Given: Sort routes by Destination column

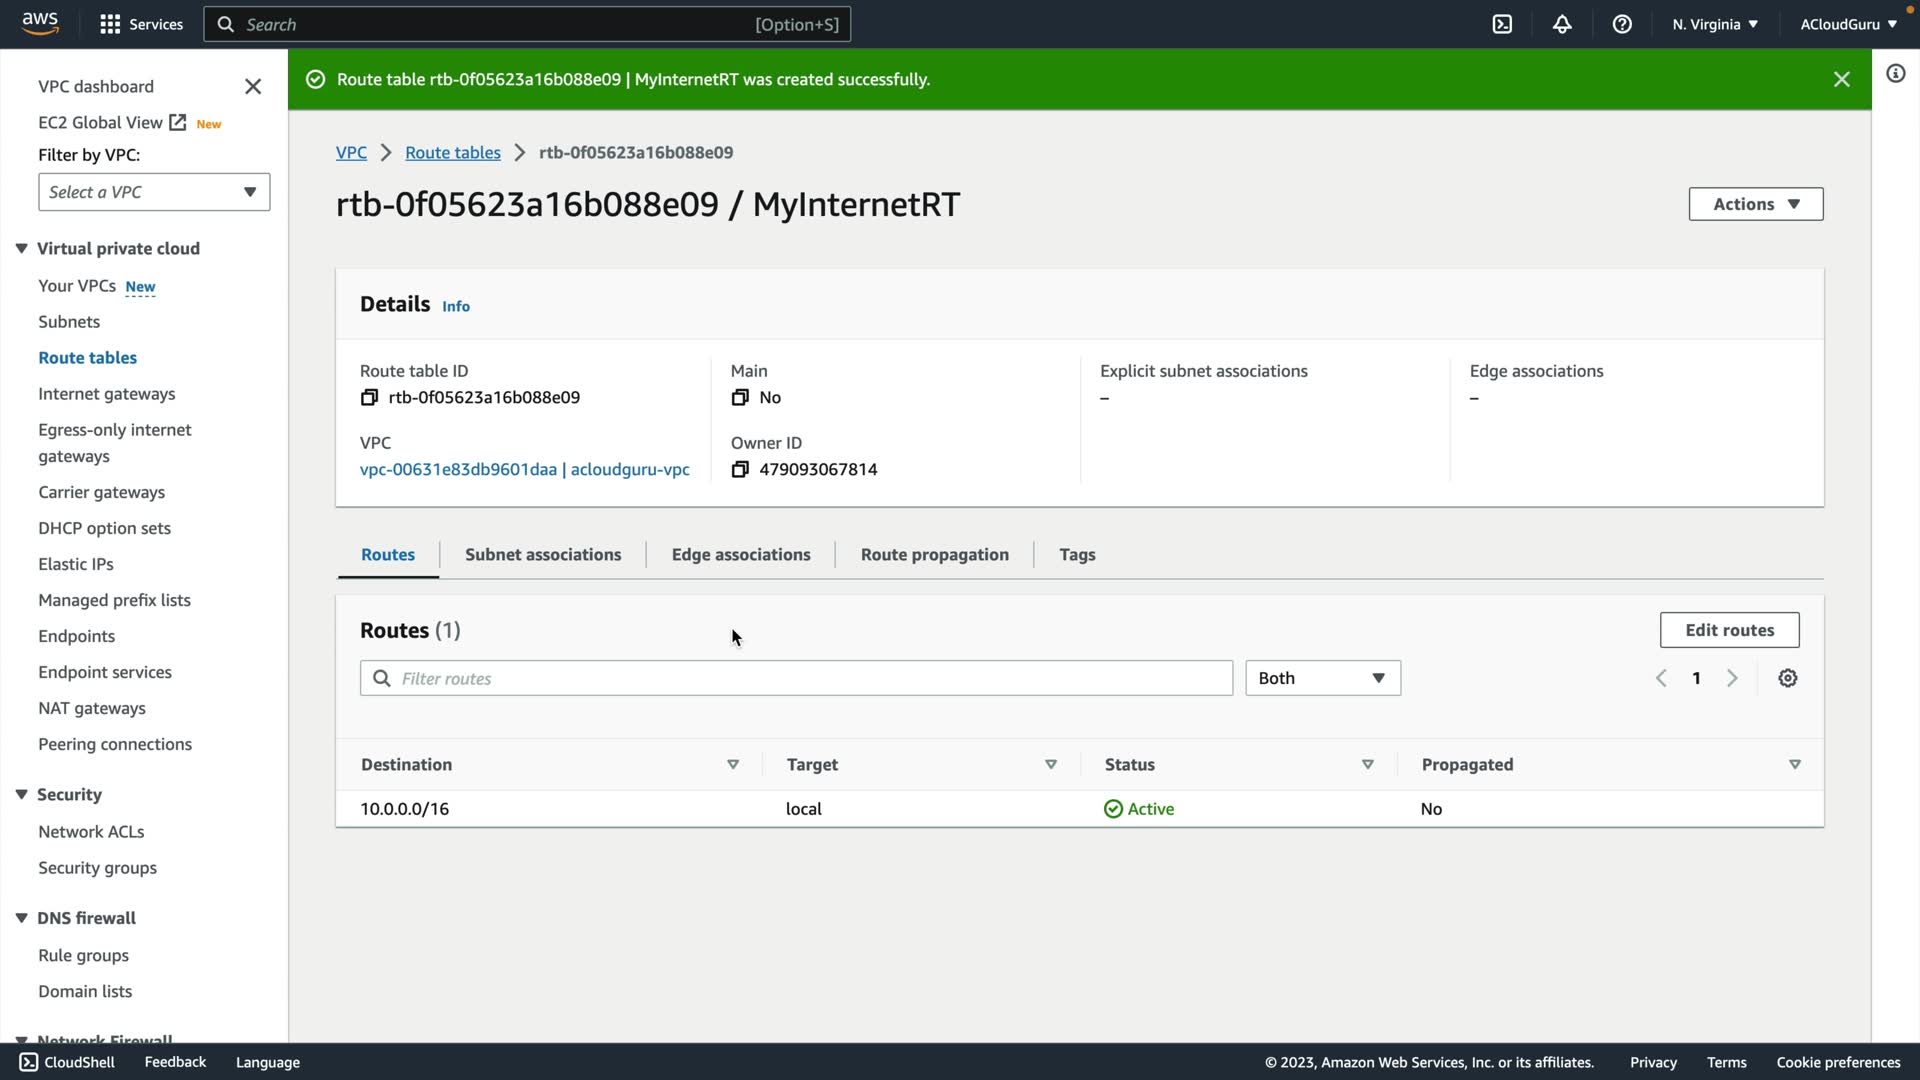Looking at the screenshot, I should click(732, 765).
